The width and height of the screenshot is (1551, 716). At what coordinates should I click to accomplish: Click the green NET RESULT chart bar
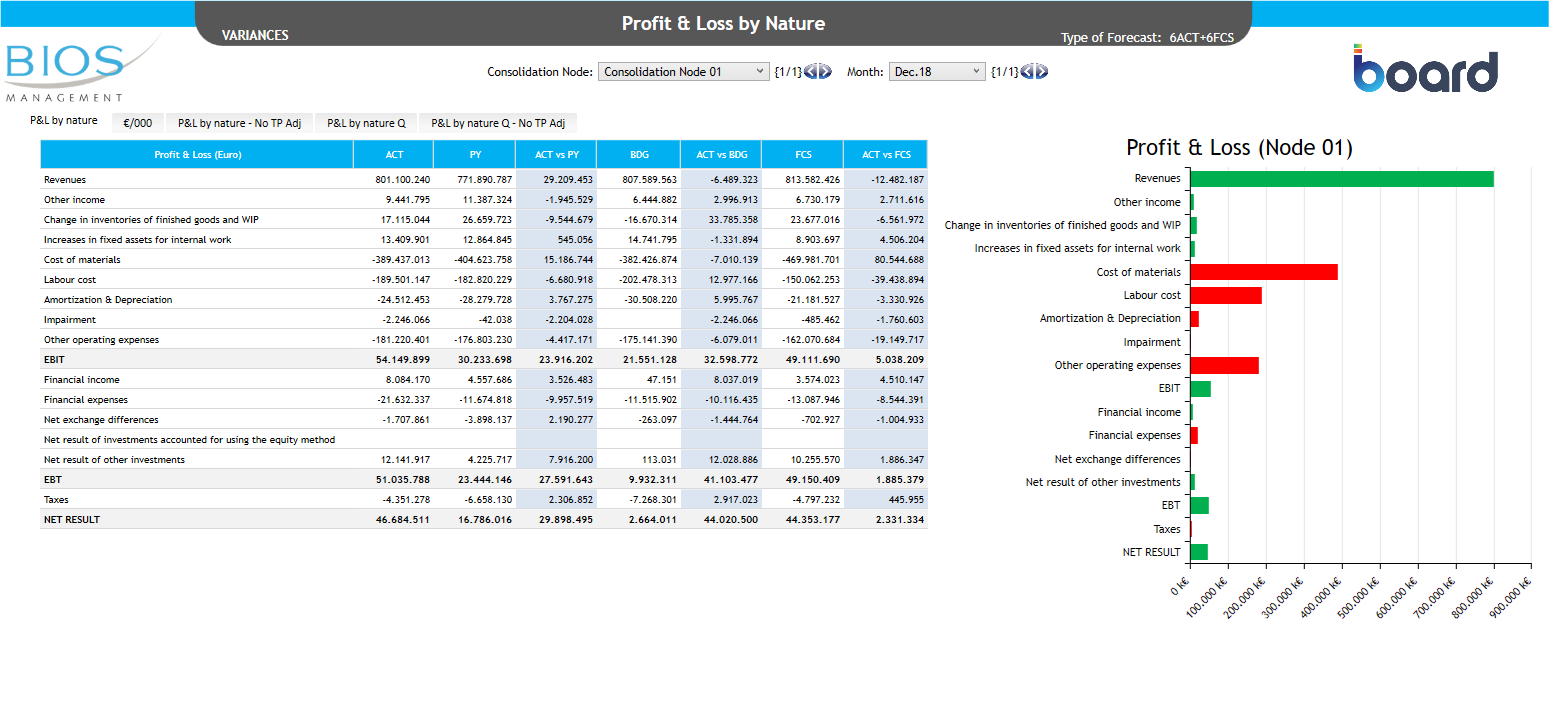click(x=1199, y=552)
